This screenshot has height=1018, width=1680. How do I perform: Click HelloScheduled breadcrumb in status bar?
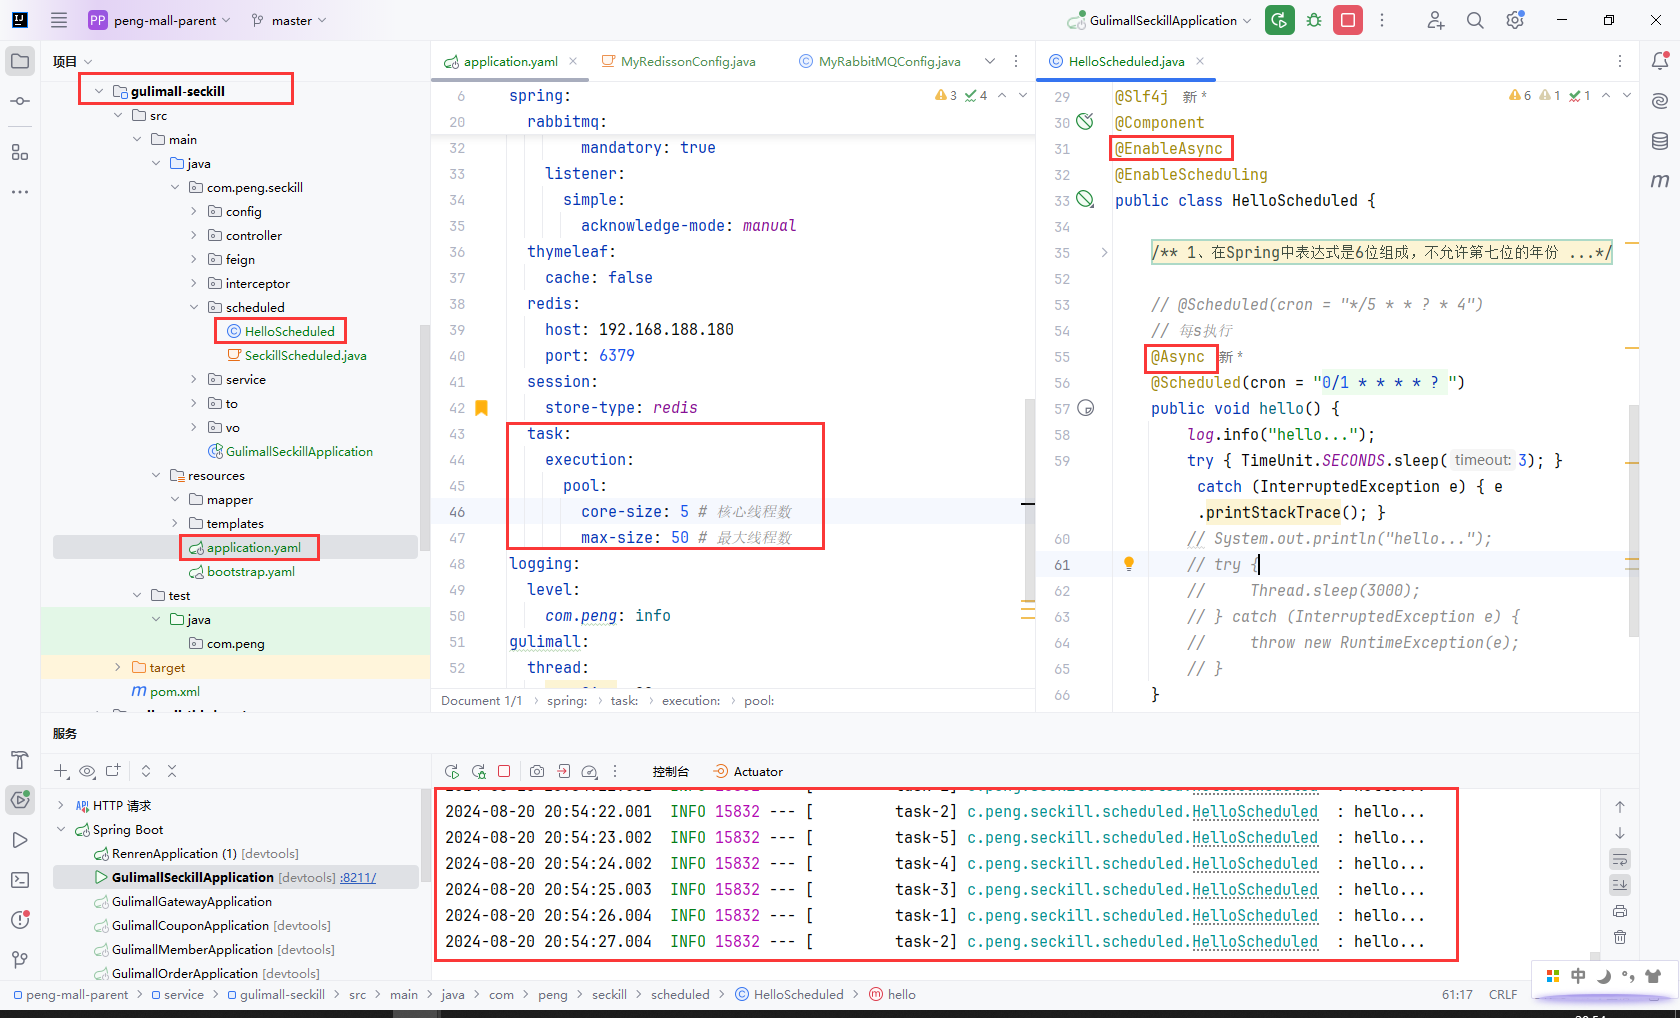[789, 994]
